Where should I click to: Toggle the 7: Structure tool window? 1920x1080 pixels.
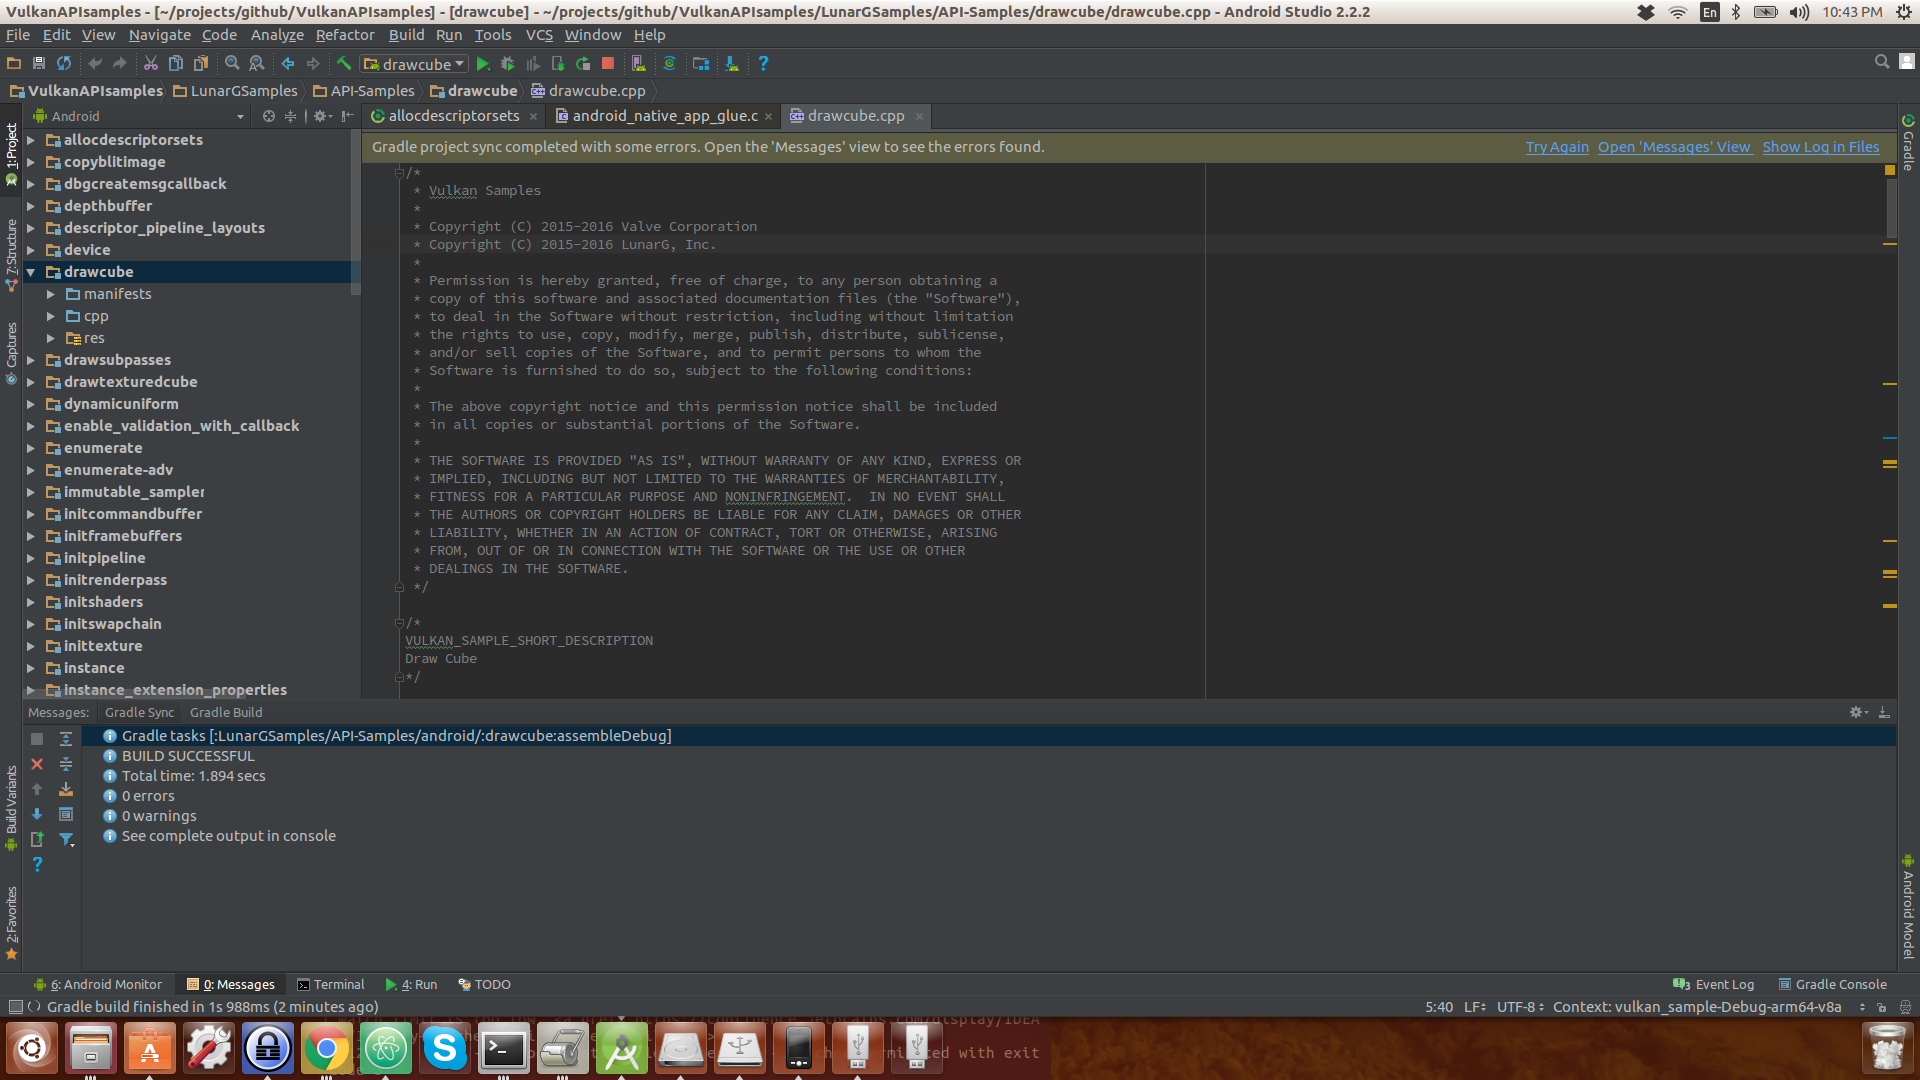coord(12,255)
